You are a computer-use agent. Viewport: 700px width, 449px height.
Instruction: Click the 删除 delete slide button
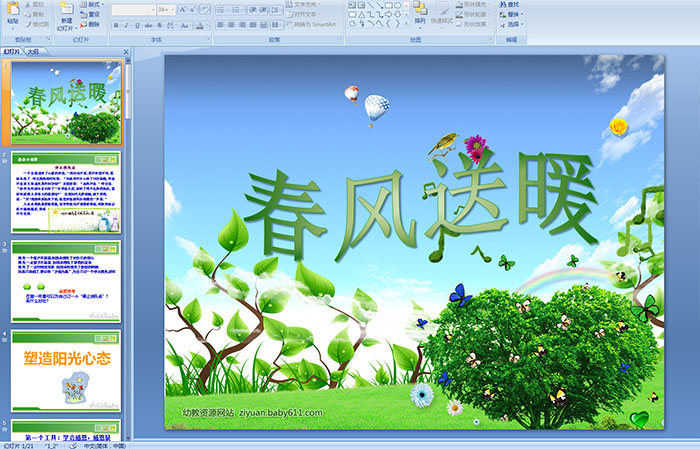pyautogui.click(x=90, y=24)
